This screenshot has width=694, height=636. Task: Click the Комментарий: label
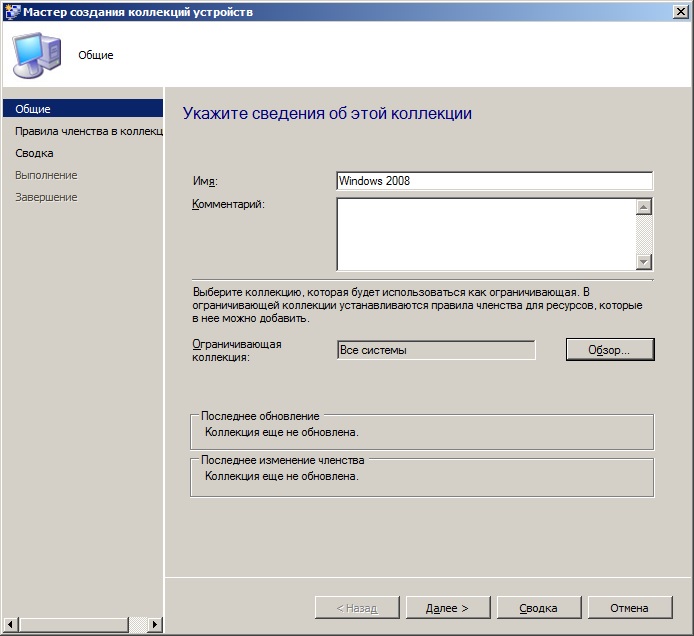click(228, 204)
